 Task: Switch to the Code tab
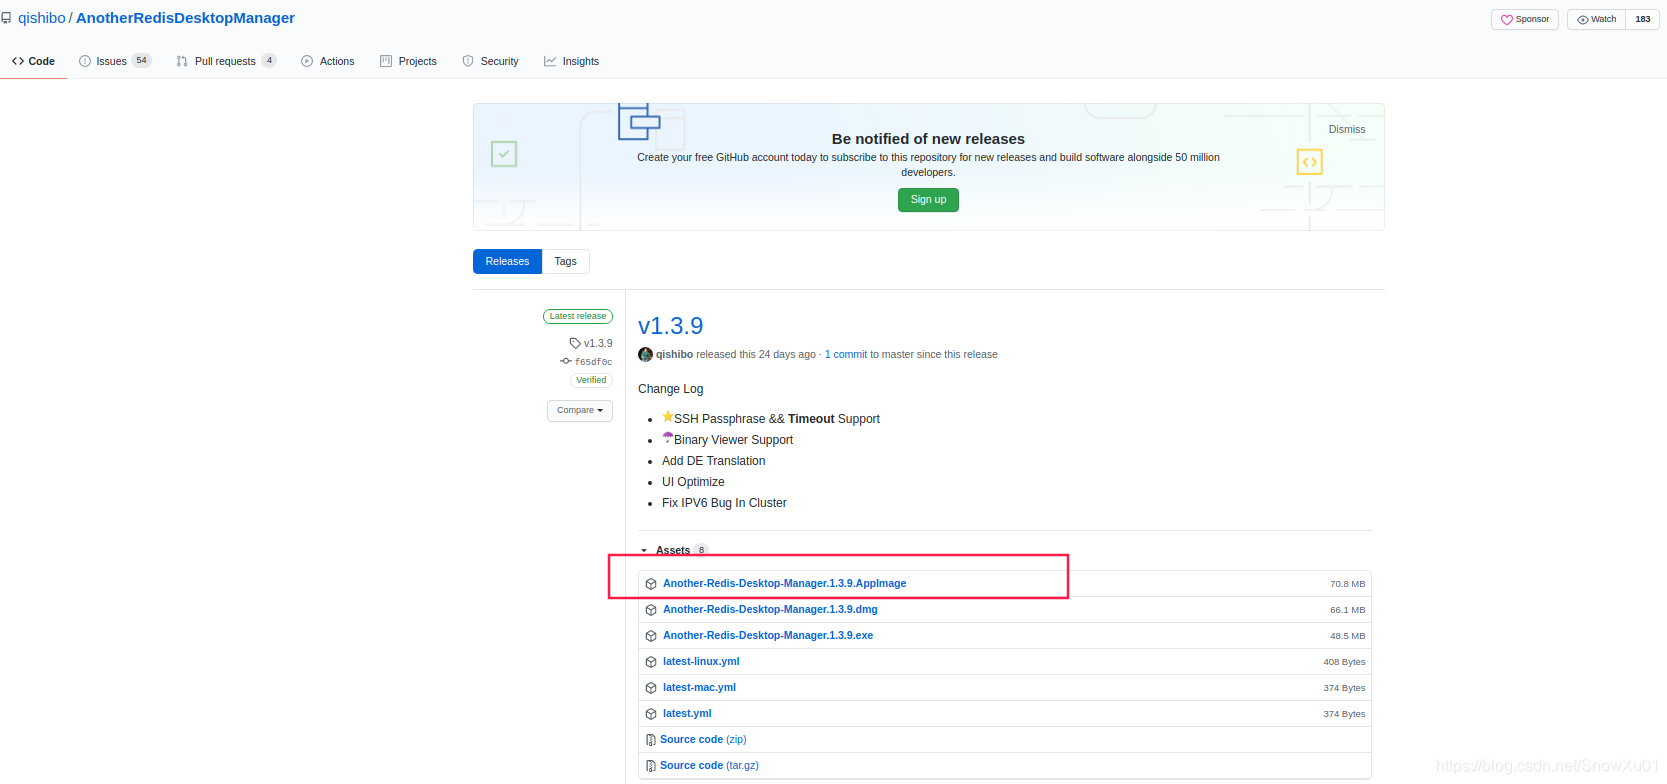33,61
